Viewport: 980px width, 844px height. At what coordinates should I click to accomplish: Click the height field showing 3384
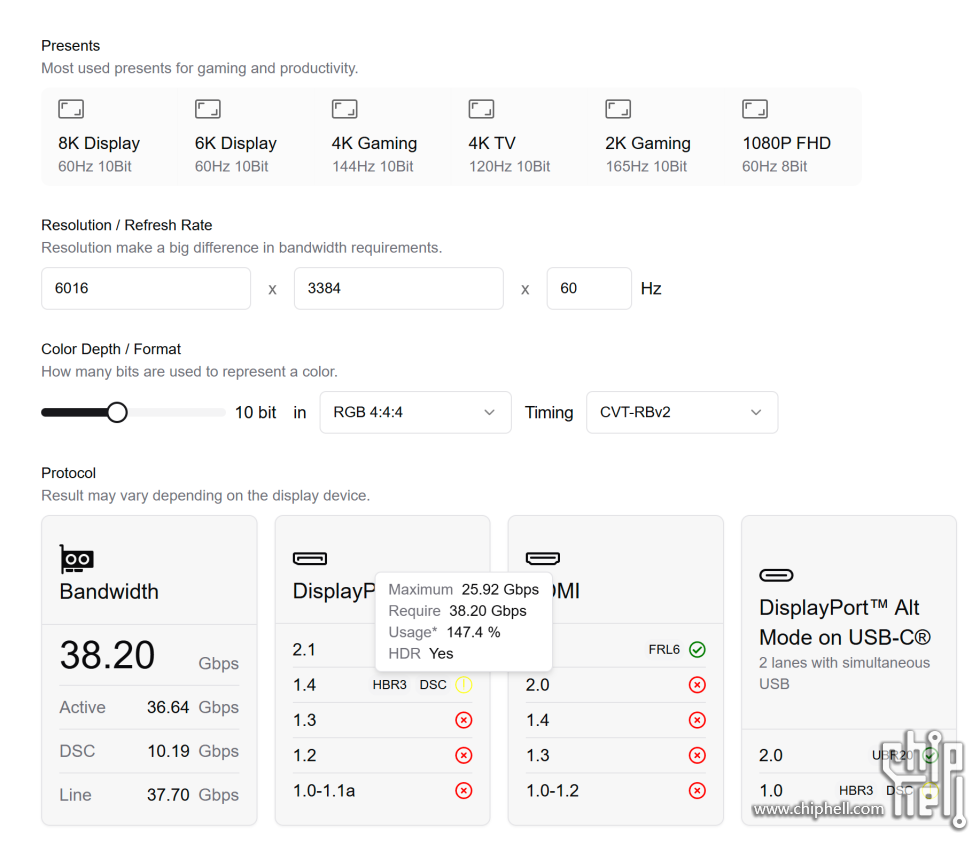point(399,288)
